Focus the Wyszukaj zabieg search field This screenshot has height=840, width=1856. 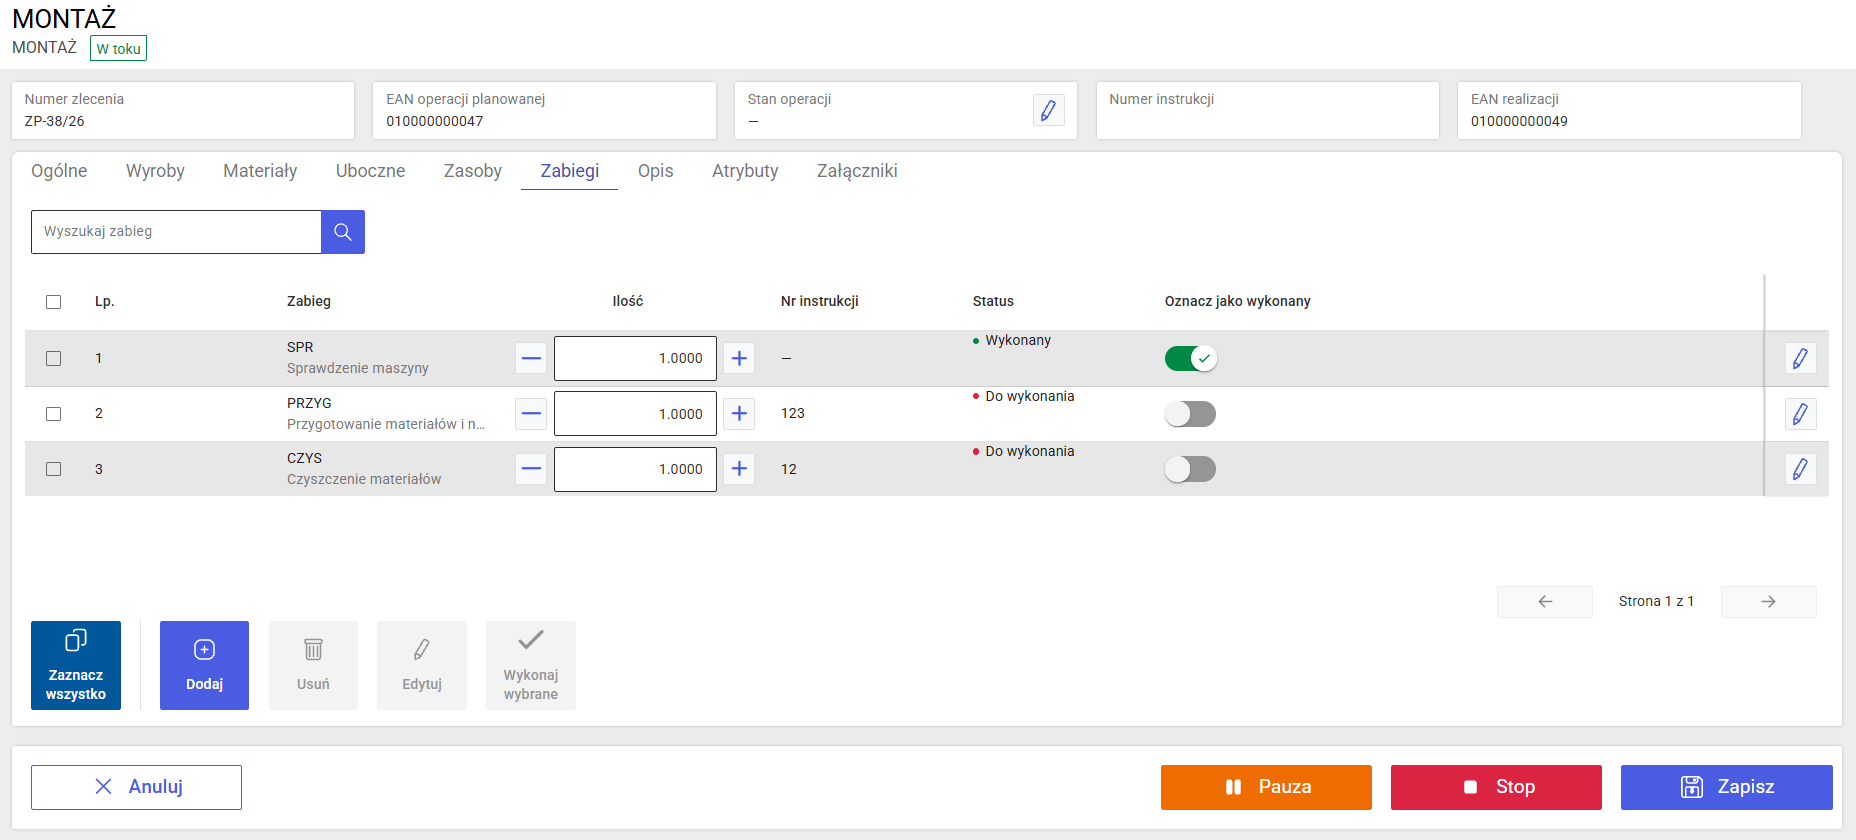coord(176,232)
